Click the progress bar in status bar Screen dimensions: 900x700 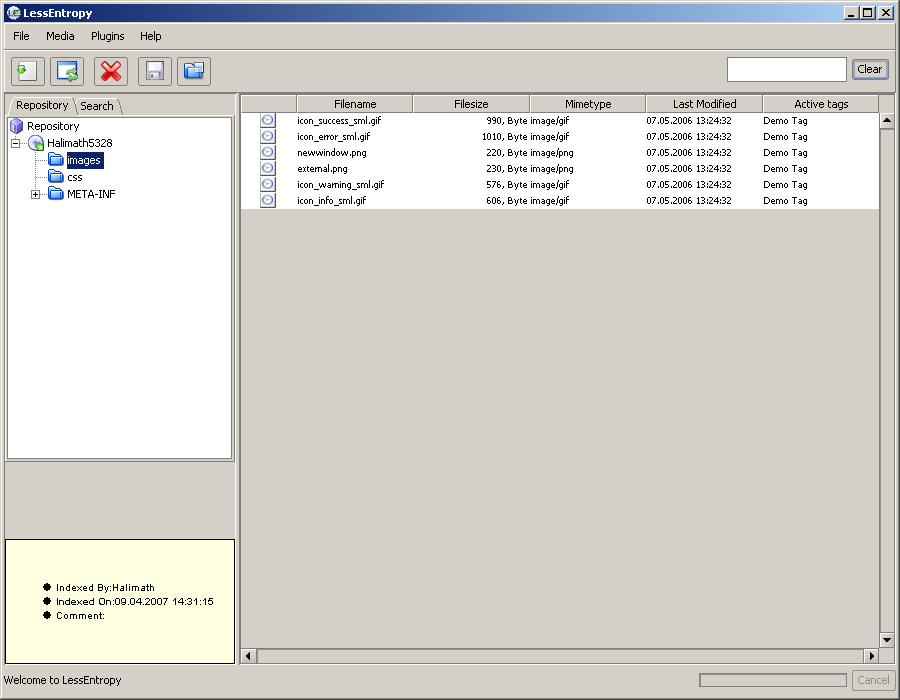773,680
